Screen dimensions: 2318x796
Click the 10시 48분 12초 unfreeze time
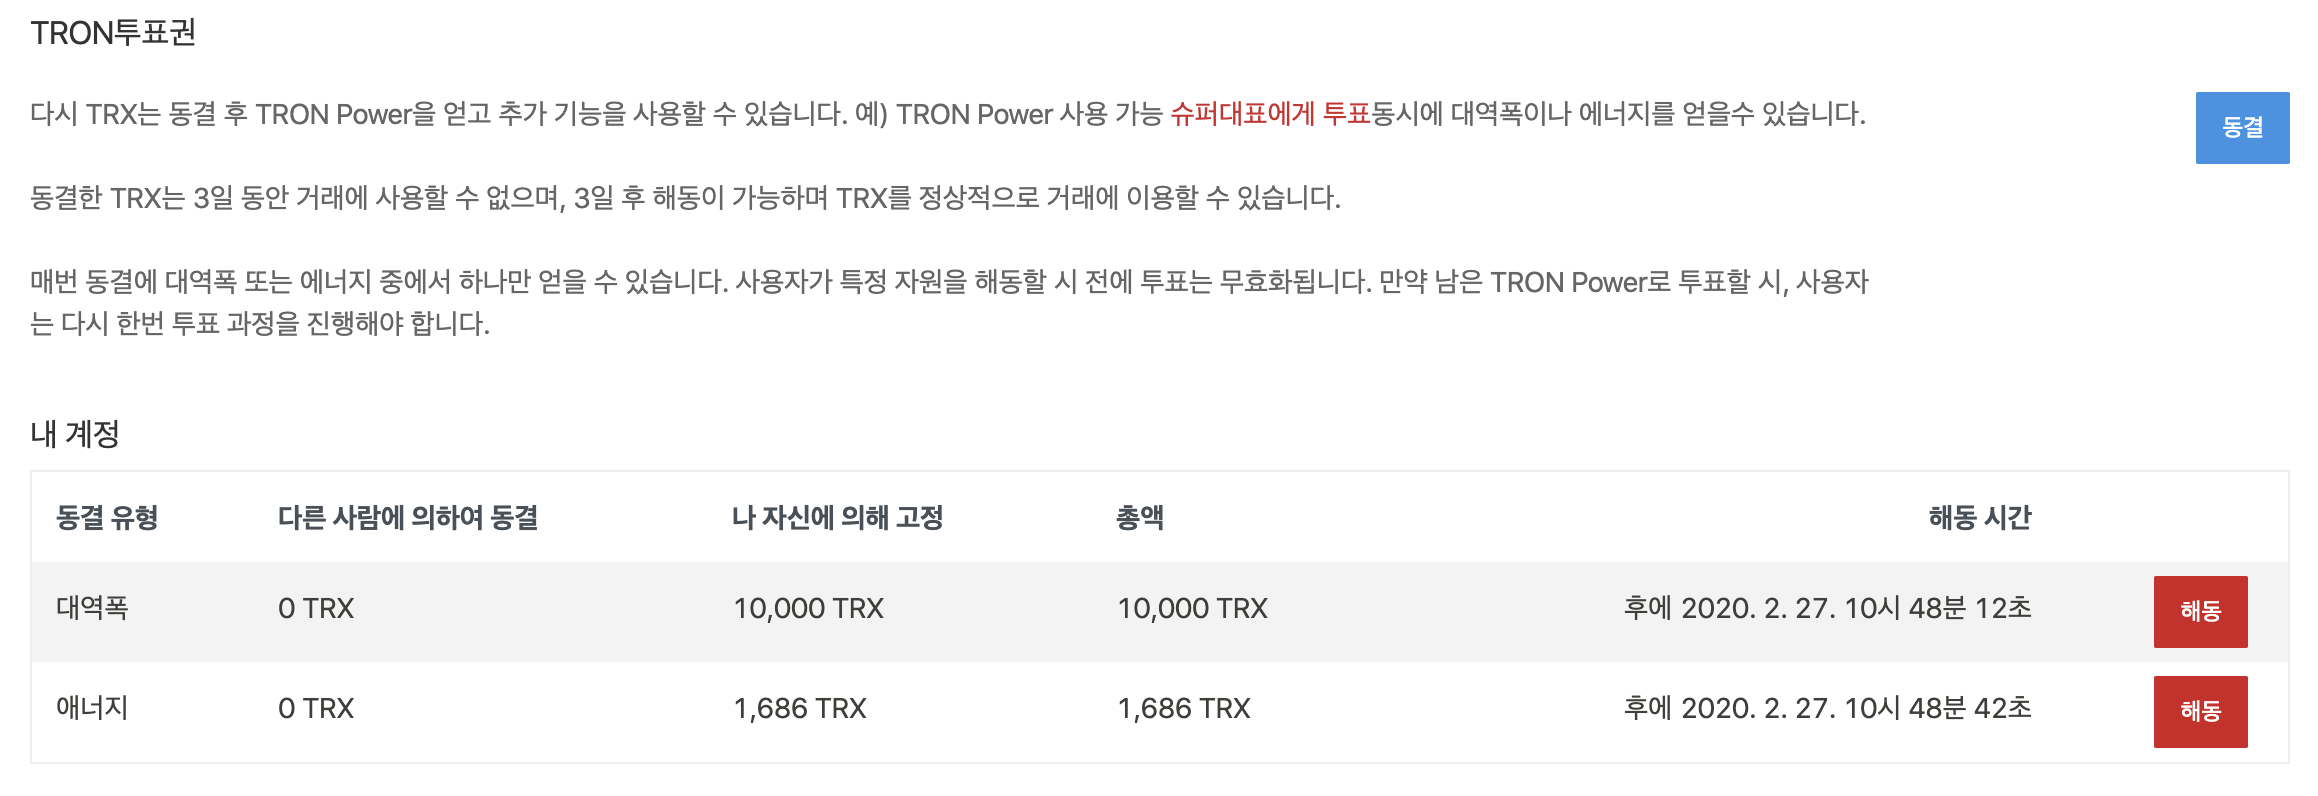point(1828,608)
